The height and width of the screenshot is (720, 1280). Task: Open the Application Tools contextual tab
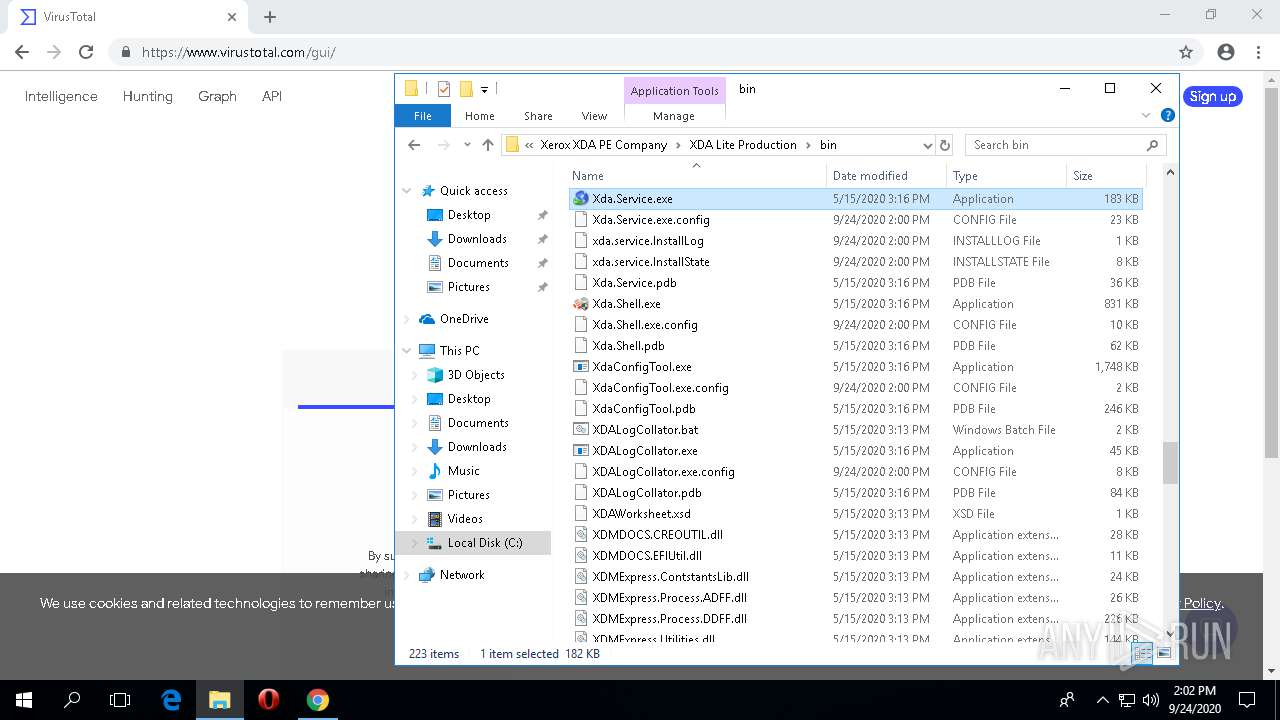pos(674,91)
